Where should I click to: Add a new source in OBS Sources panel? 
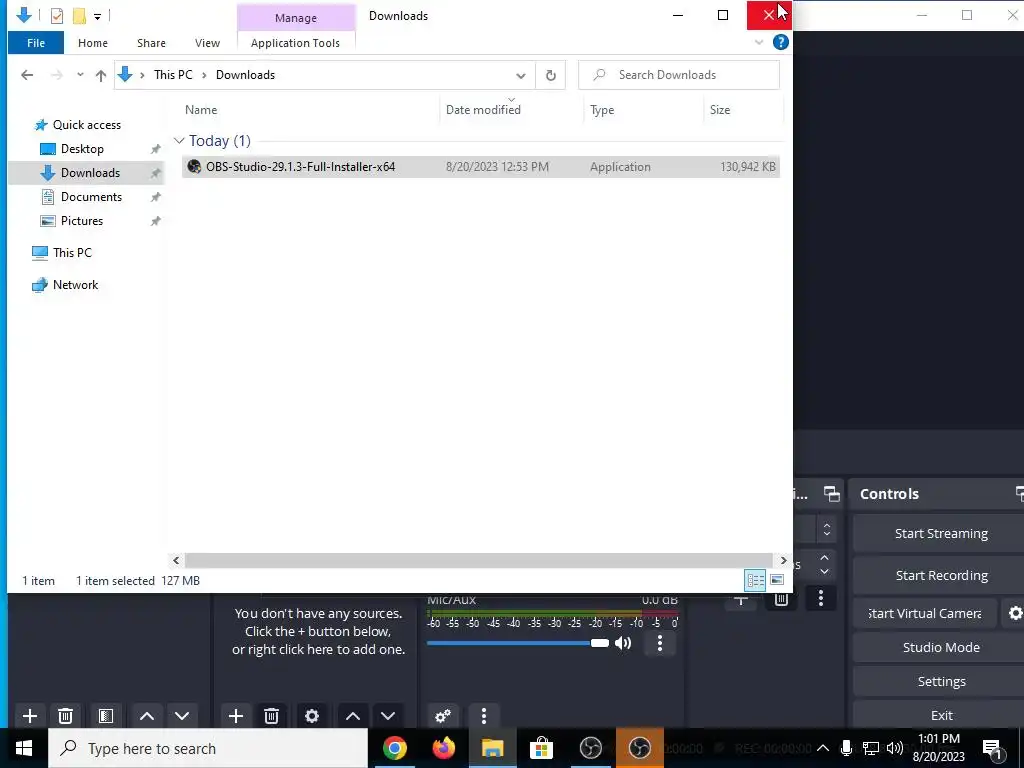(236, 716)
